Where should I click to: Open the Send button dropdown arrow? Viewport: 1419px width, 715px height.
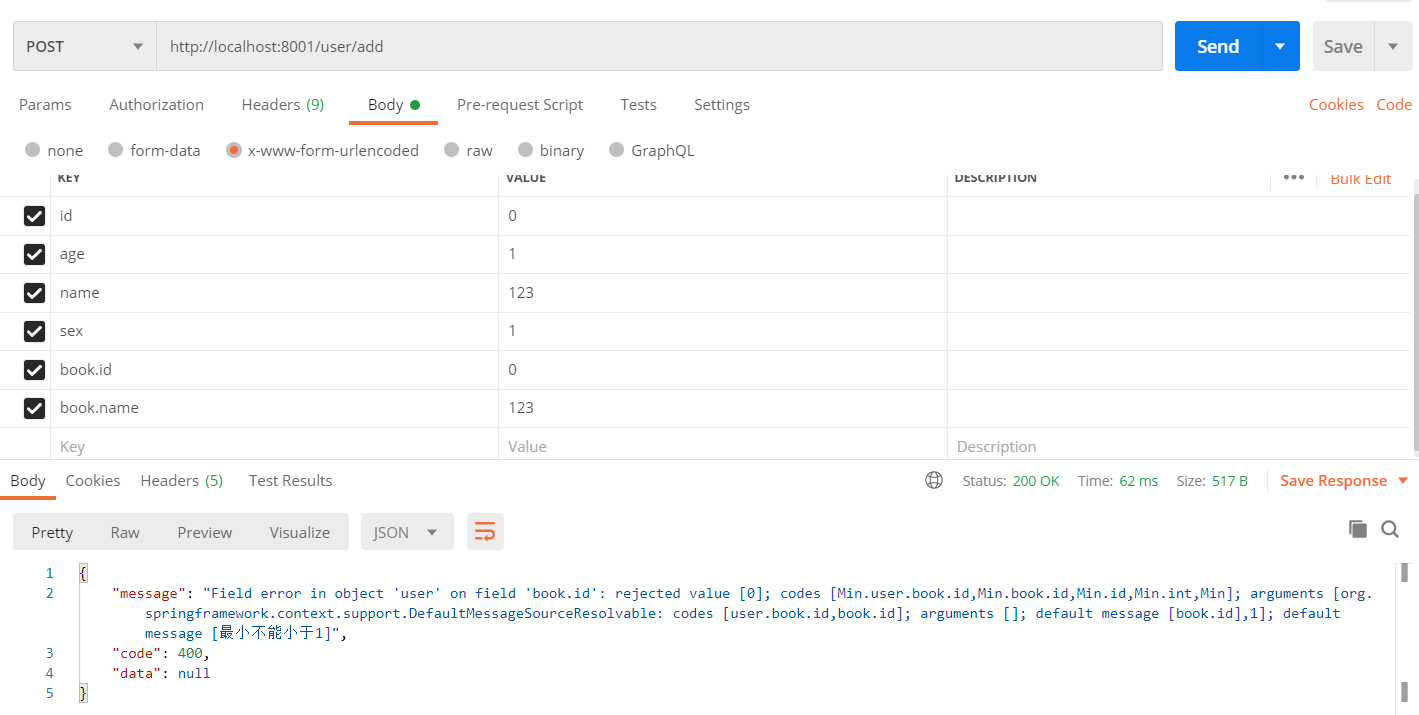point(1280,45)
